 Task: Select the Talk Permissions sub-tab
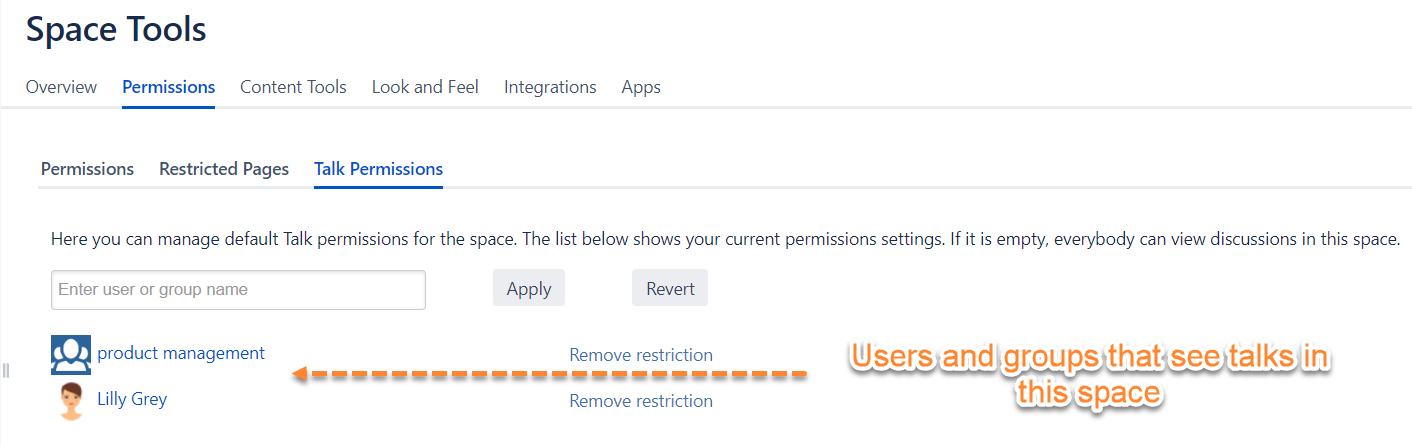(378, 169)
